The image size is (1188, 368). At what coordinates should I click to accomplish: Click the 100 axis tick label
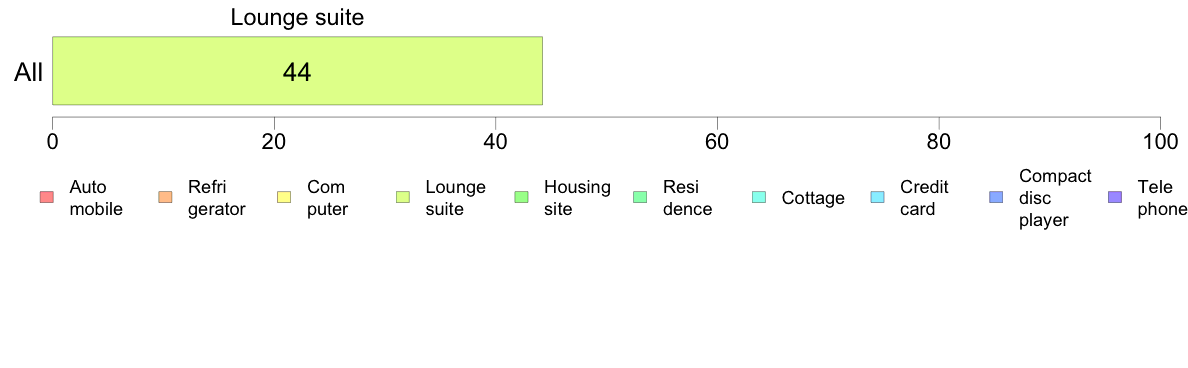(1160, 141)
